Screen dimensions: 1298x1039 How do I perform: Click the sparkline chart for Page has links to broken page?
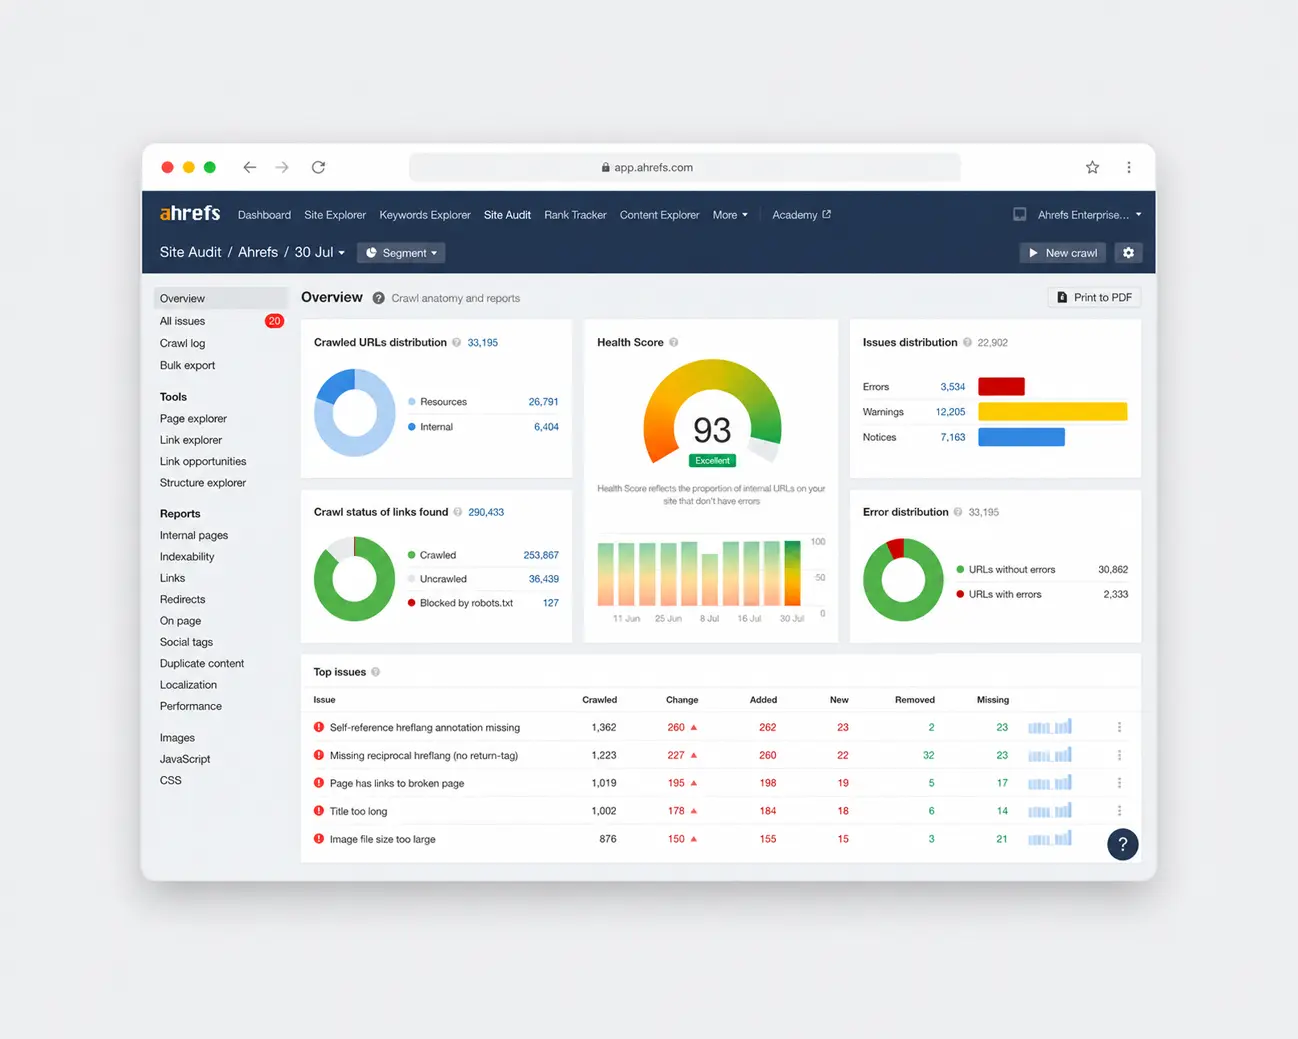coord(1049,783)
